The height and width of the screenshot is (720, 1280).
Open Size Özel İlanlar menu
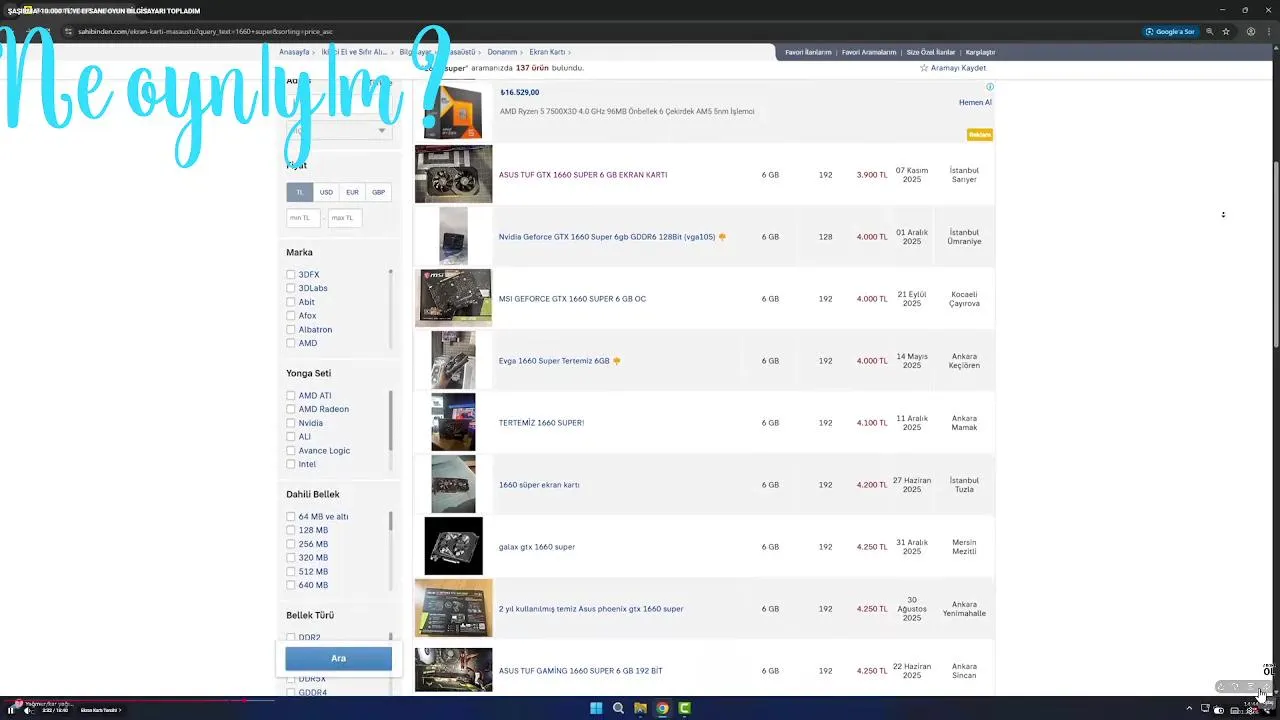point(930,52)
